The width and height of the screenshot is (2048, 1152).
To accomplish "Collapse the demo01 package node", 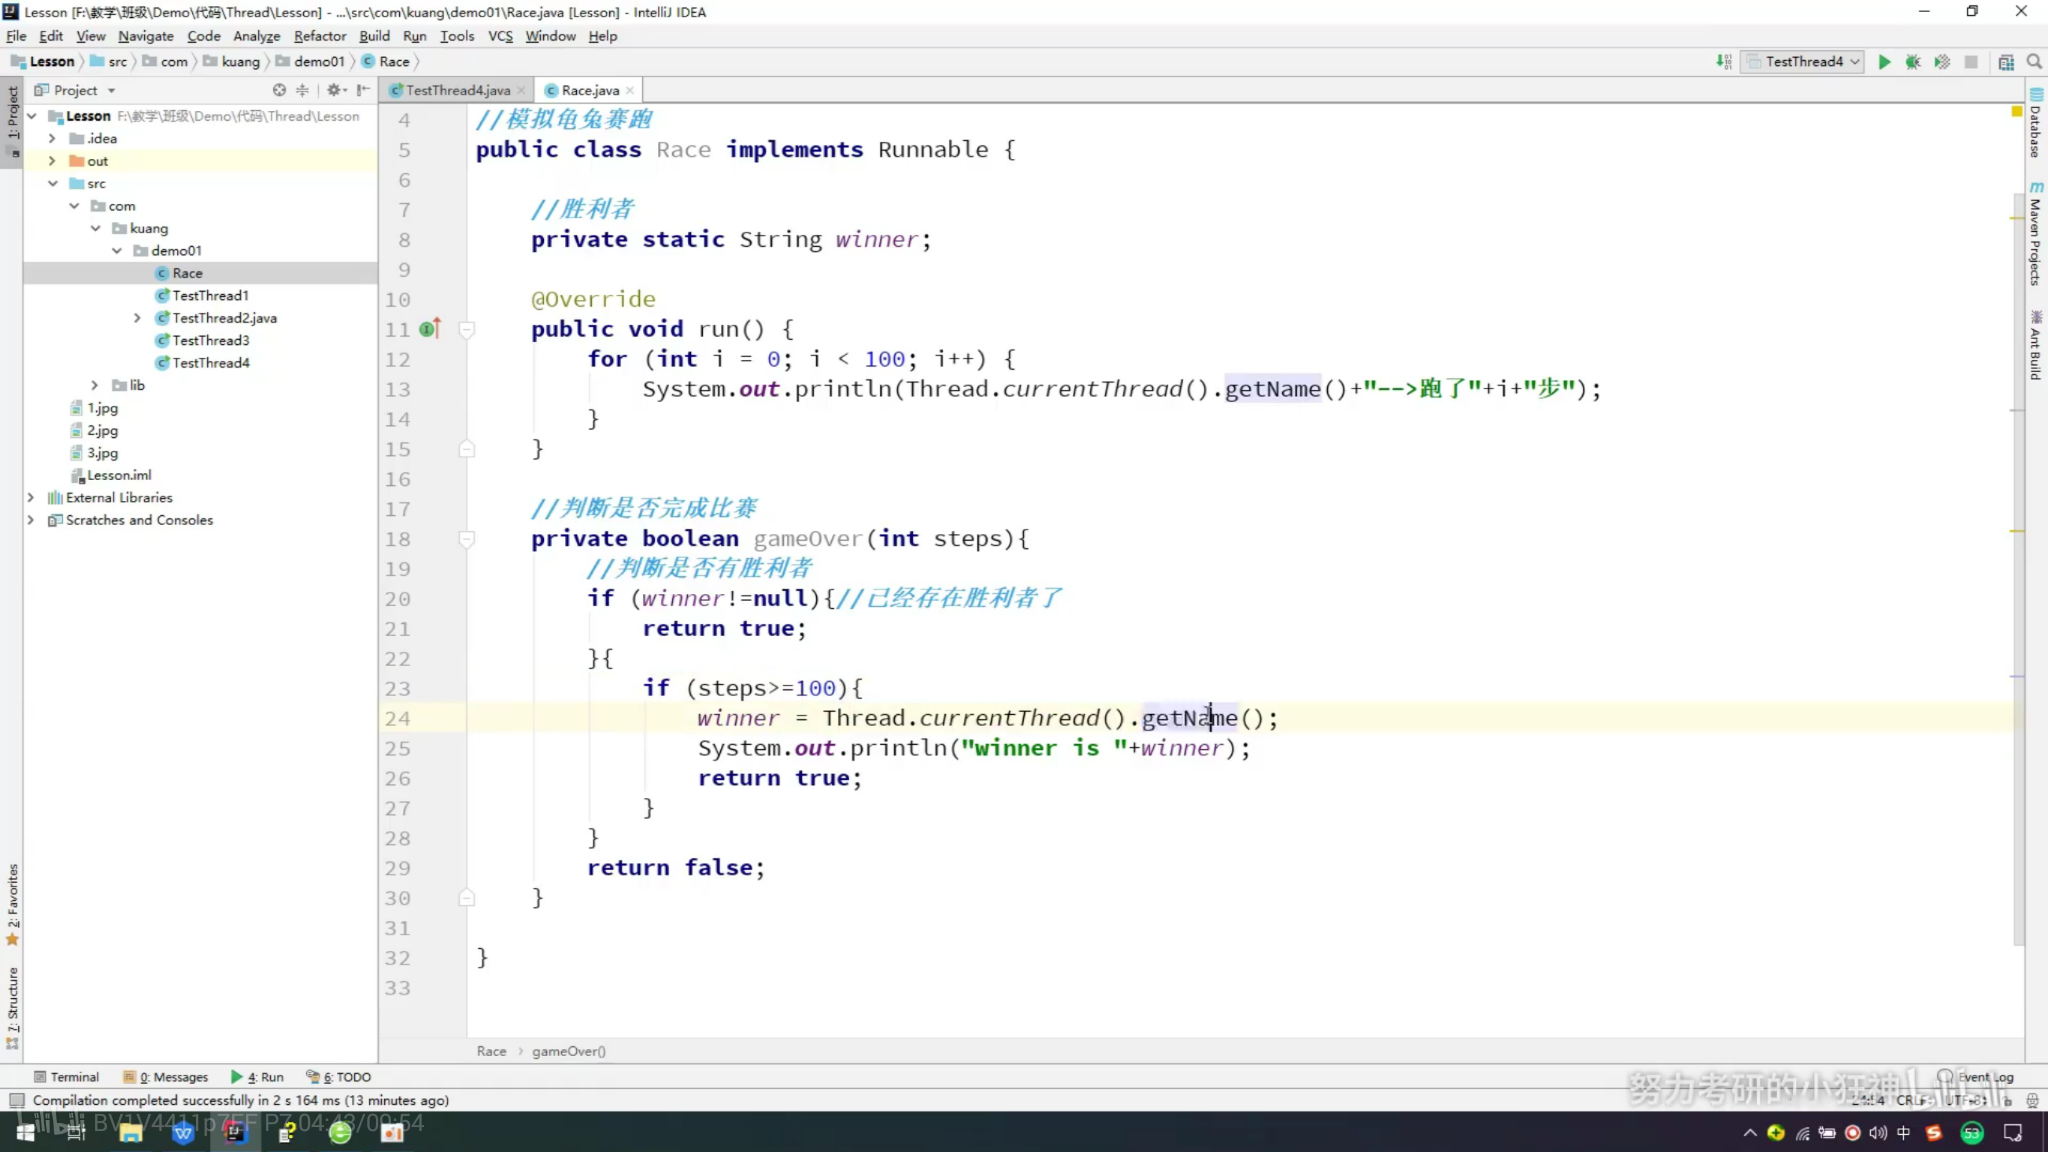I will click(117, 250).
